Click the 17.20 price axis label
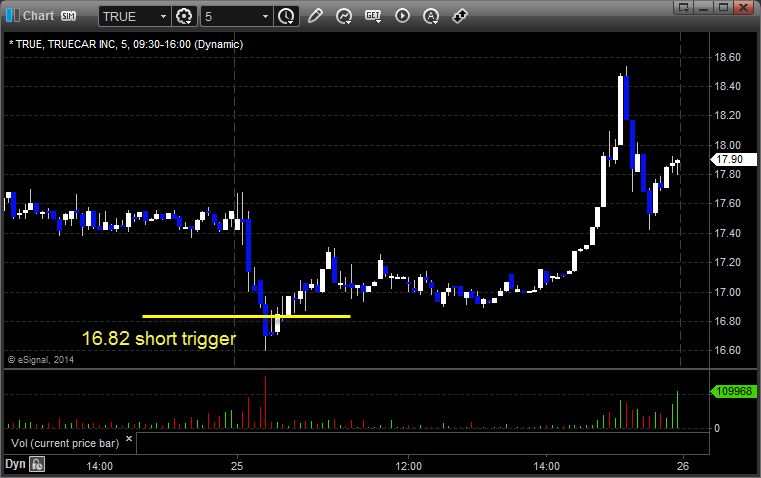The image size is (761, 478). coord(728,262)
